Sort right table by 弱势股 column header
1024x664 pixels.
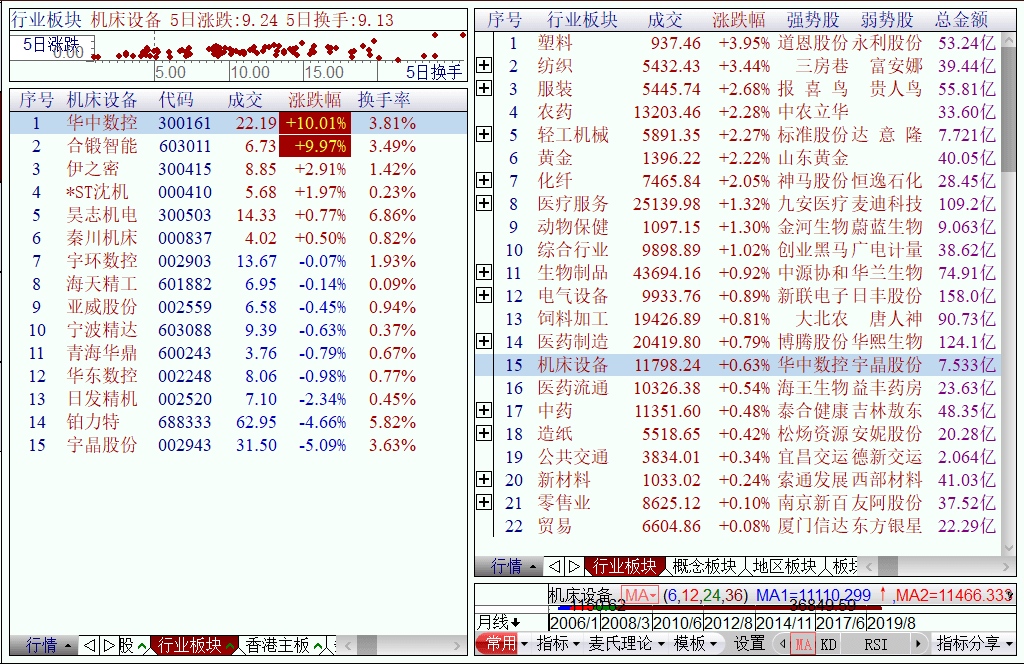click(x=887, y=20)
